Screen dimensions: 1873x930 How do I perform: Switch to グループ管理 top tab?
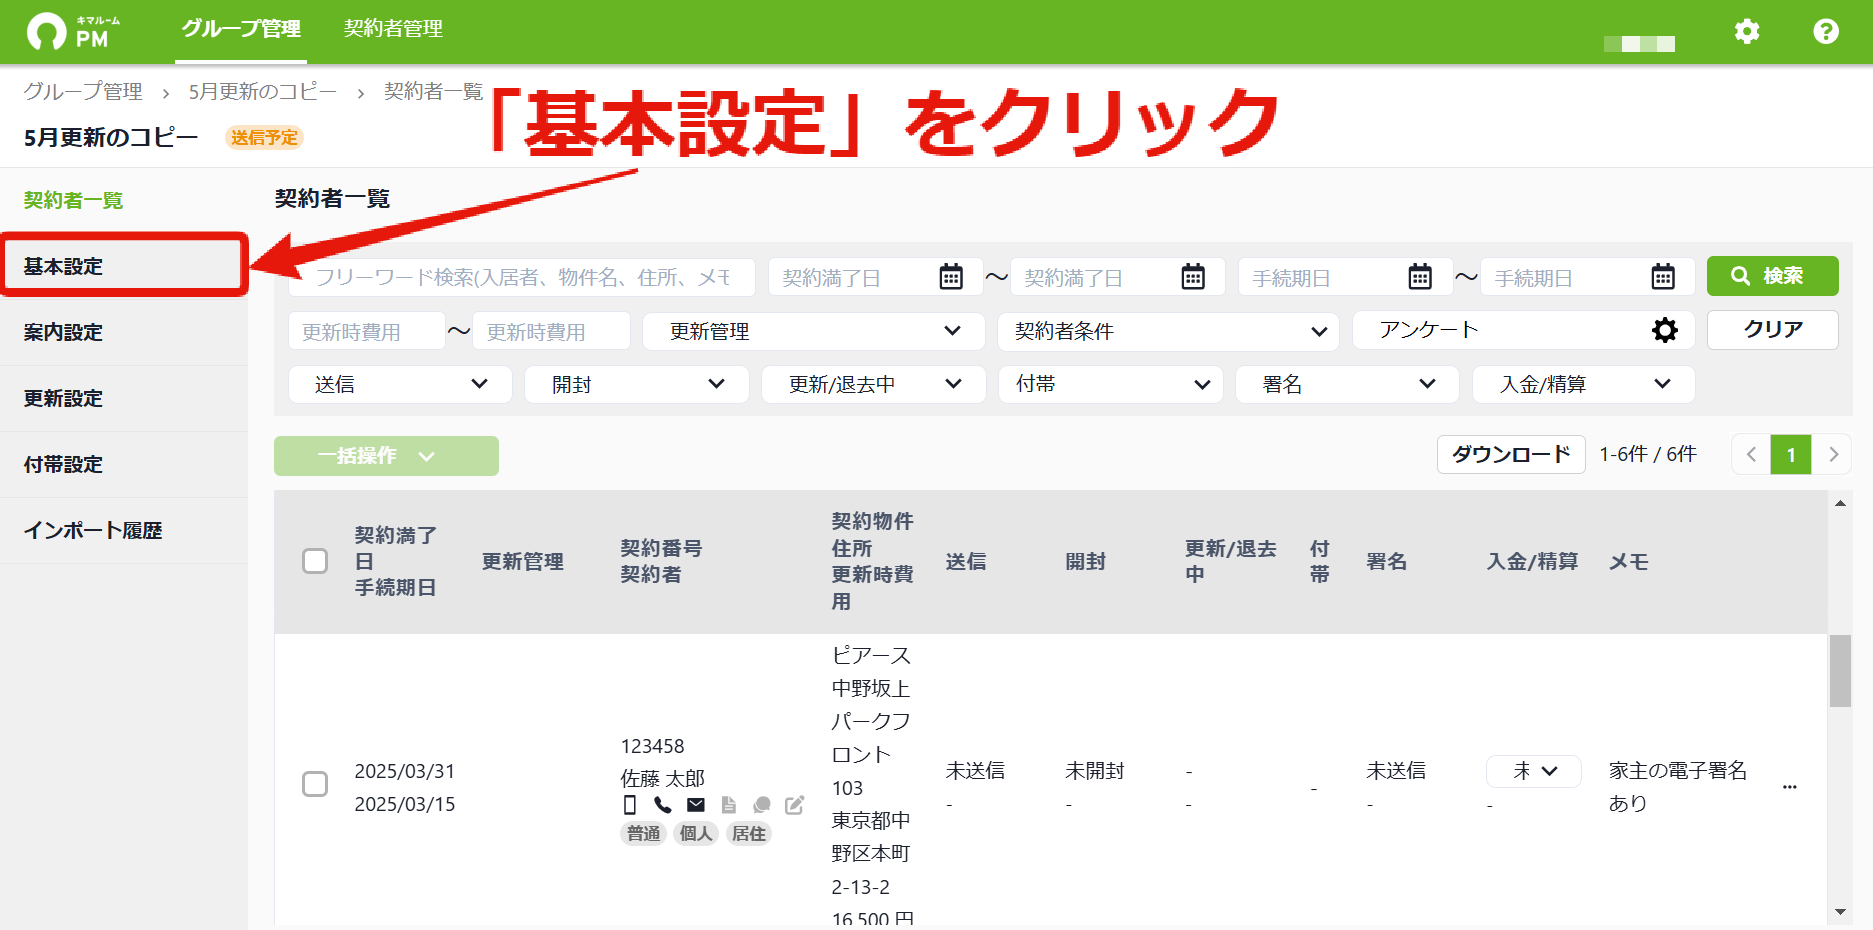(x=241, y=29)
